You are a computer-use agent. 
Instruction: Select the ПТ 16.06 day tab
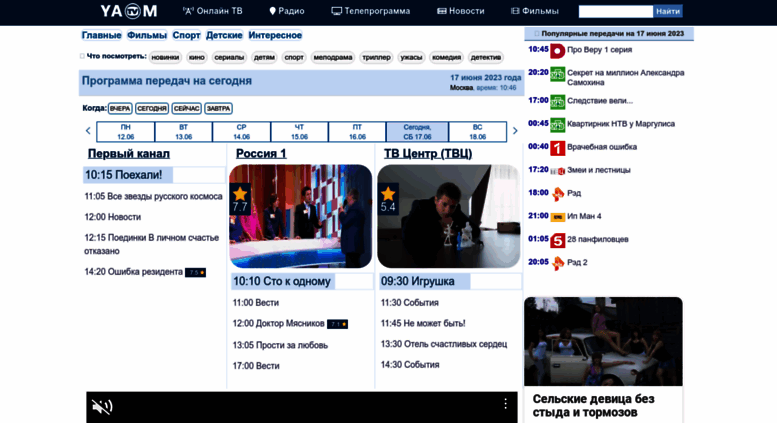point(357,132)
